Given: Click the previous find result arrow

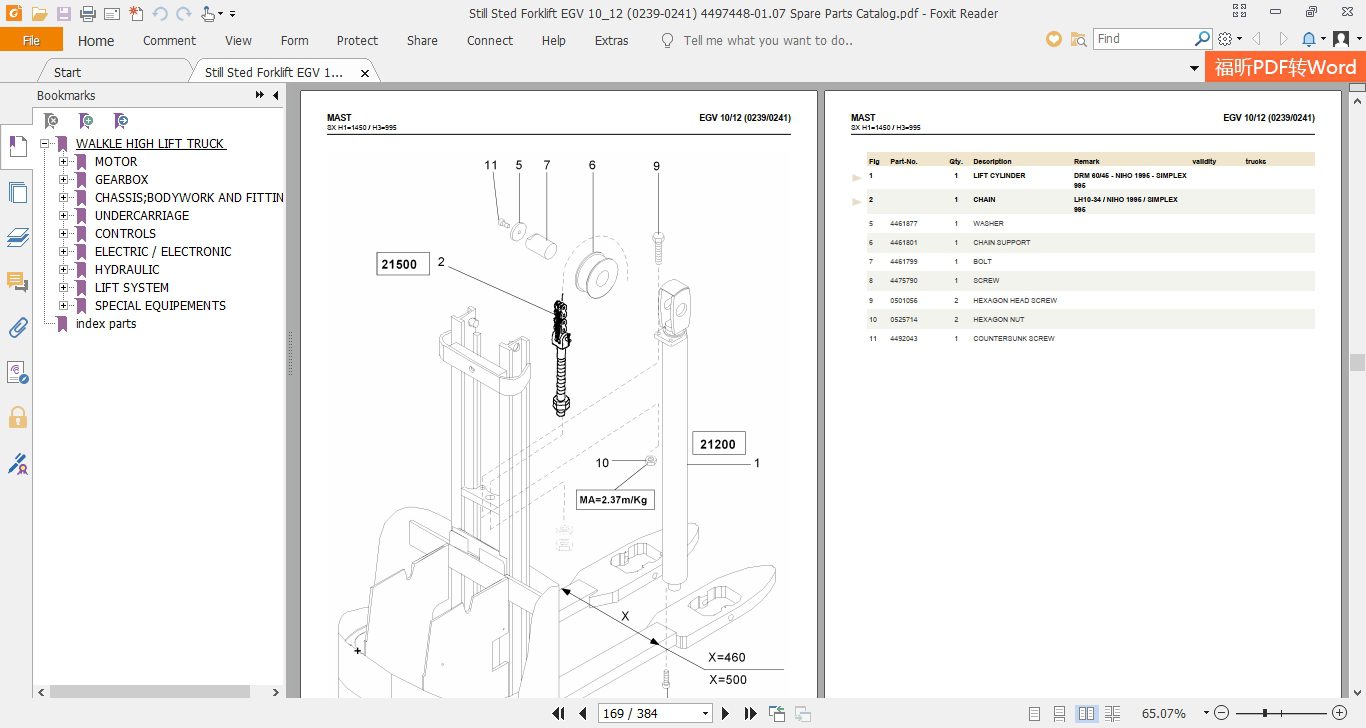Looking at the screenshot, I should point(1257,39).
